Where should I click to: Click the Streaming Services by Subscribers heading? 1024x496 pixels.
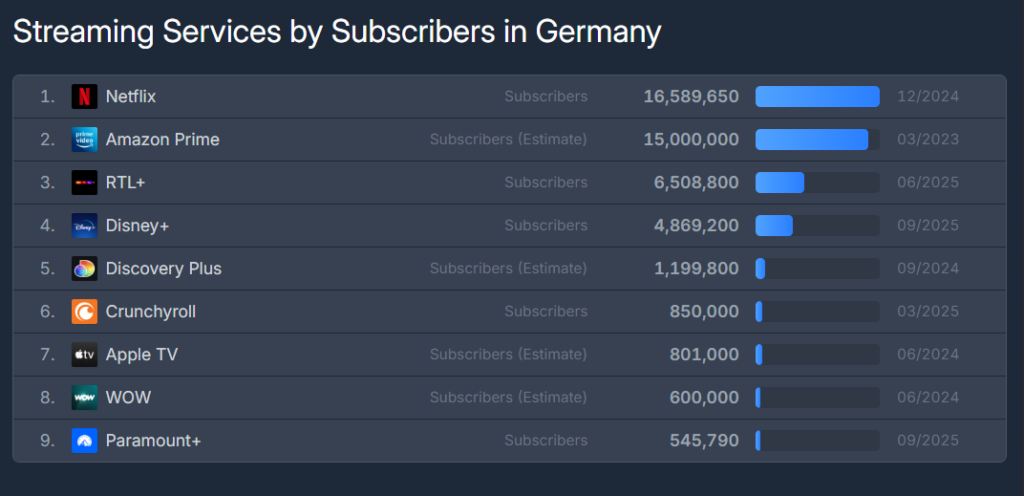tap(336, 32)
